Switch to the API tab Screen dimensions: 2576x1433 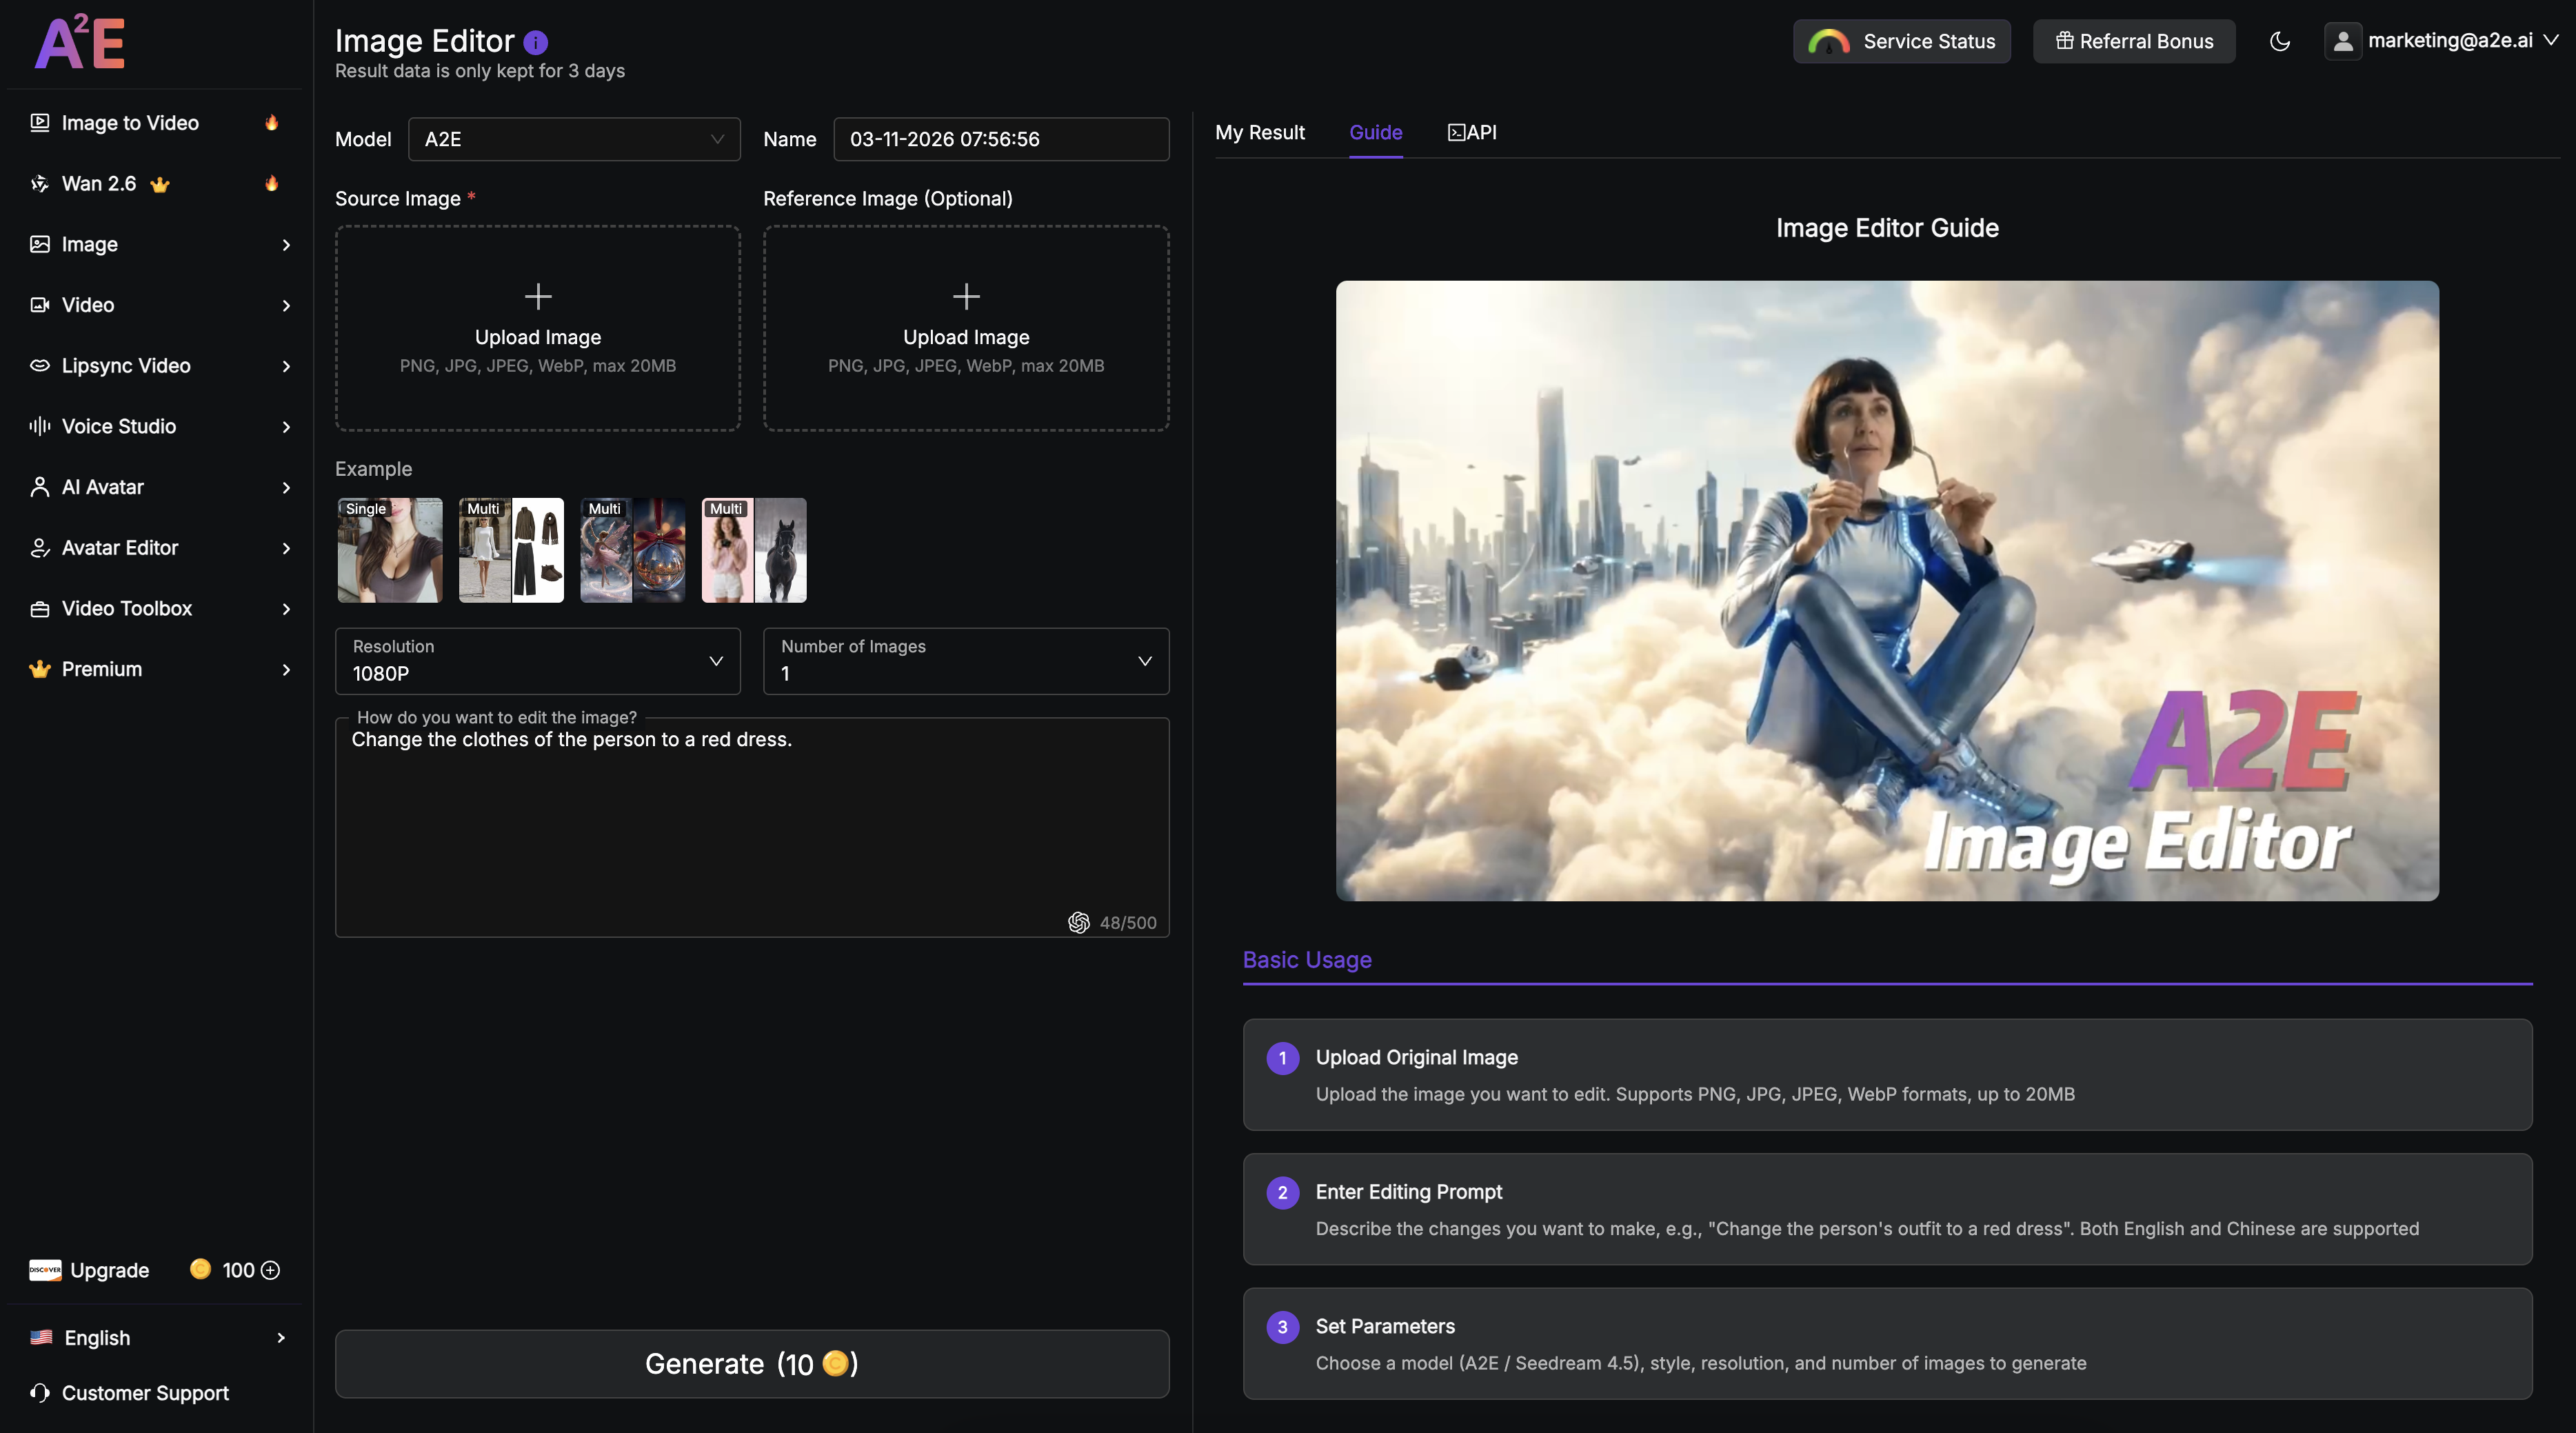tap(1472, 132)
